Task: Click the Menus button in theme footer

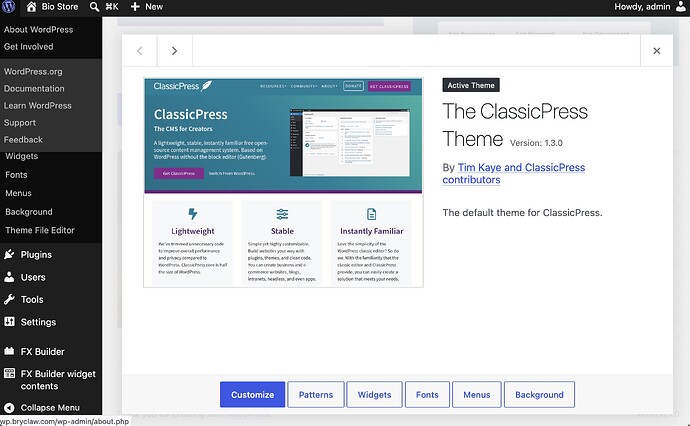Action: (477, 394)
